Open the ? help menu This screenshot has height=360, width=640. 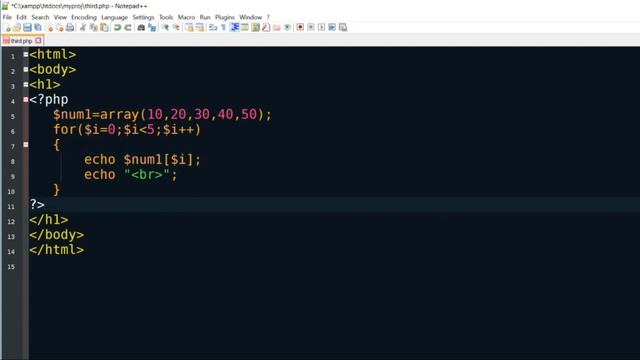(268, 17)
